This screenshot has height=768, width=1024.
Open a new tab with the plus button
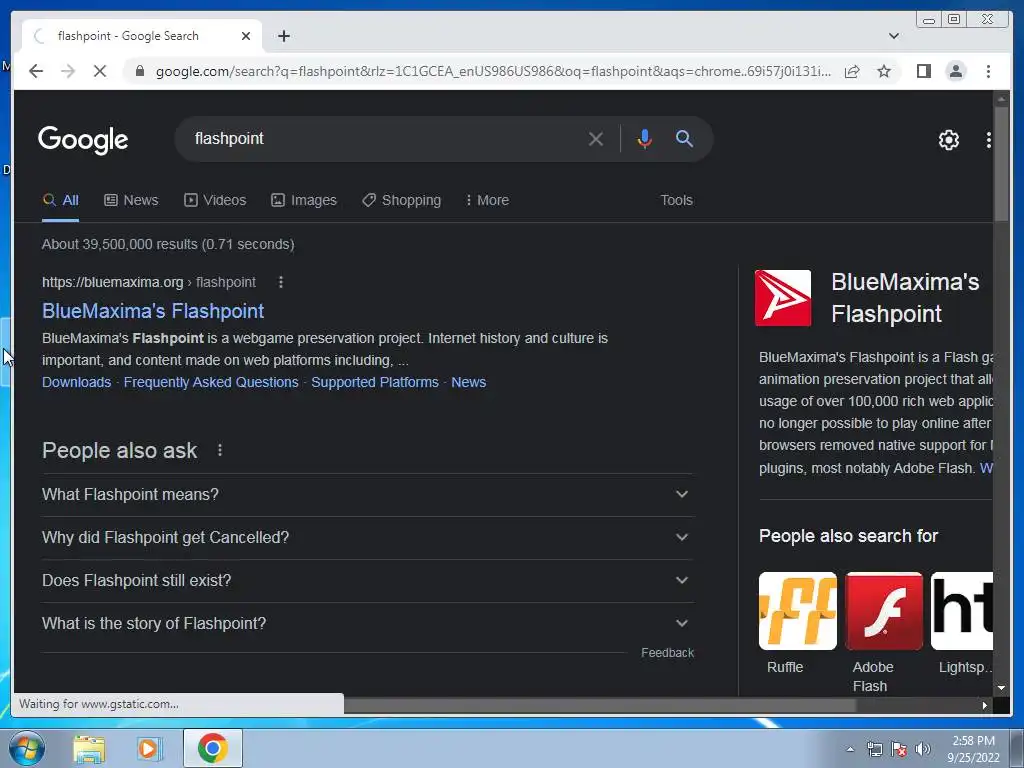click(283, 36)
